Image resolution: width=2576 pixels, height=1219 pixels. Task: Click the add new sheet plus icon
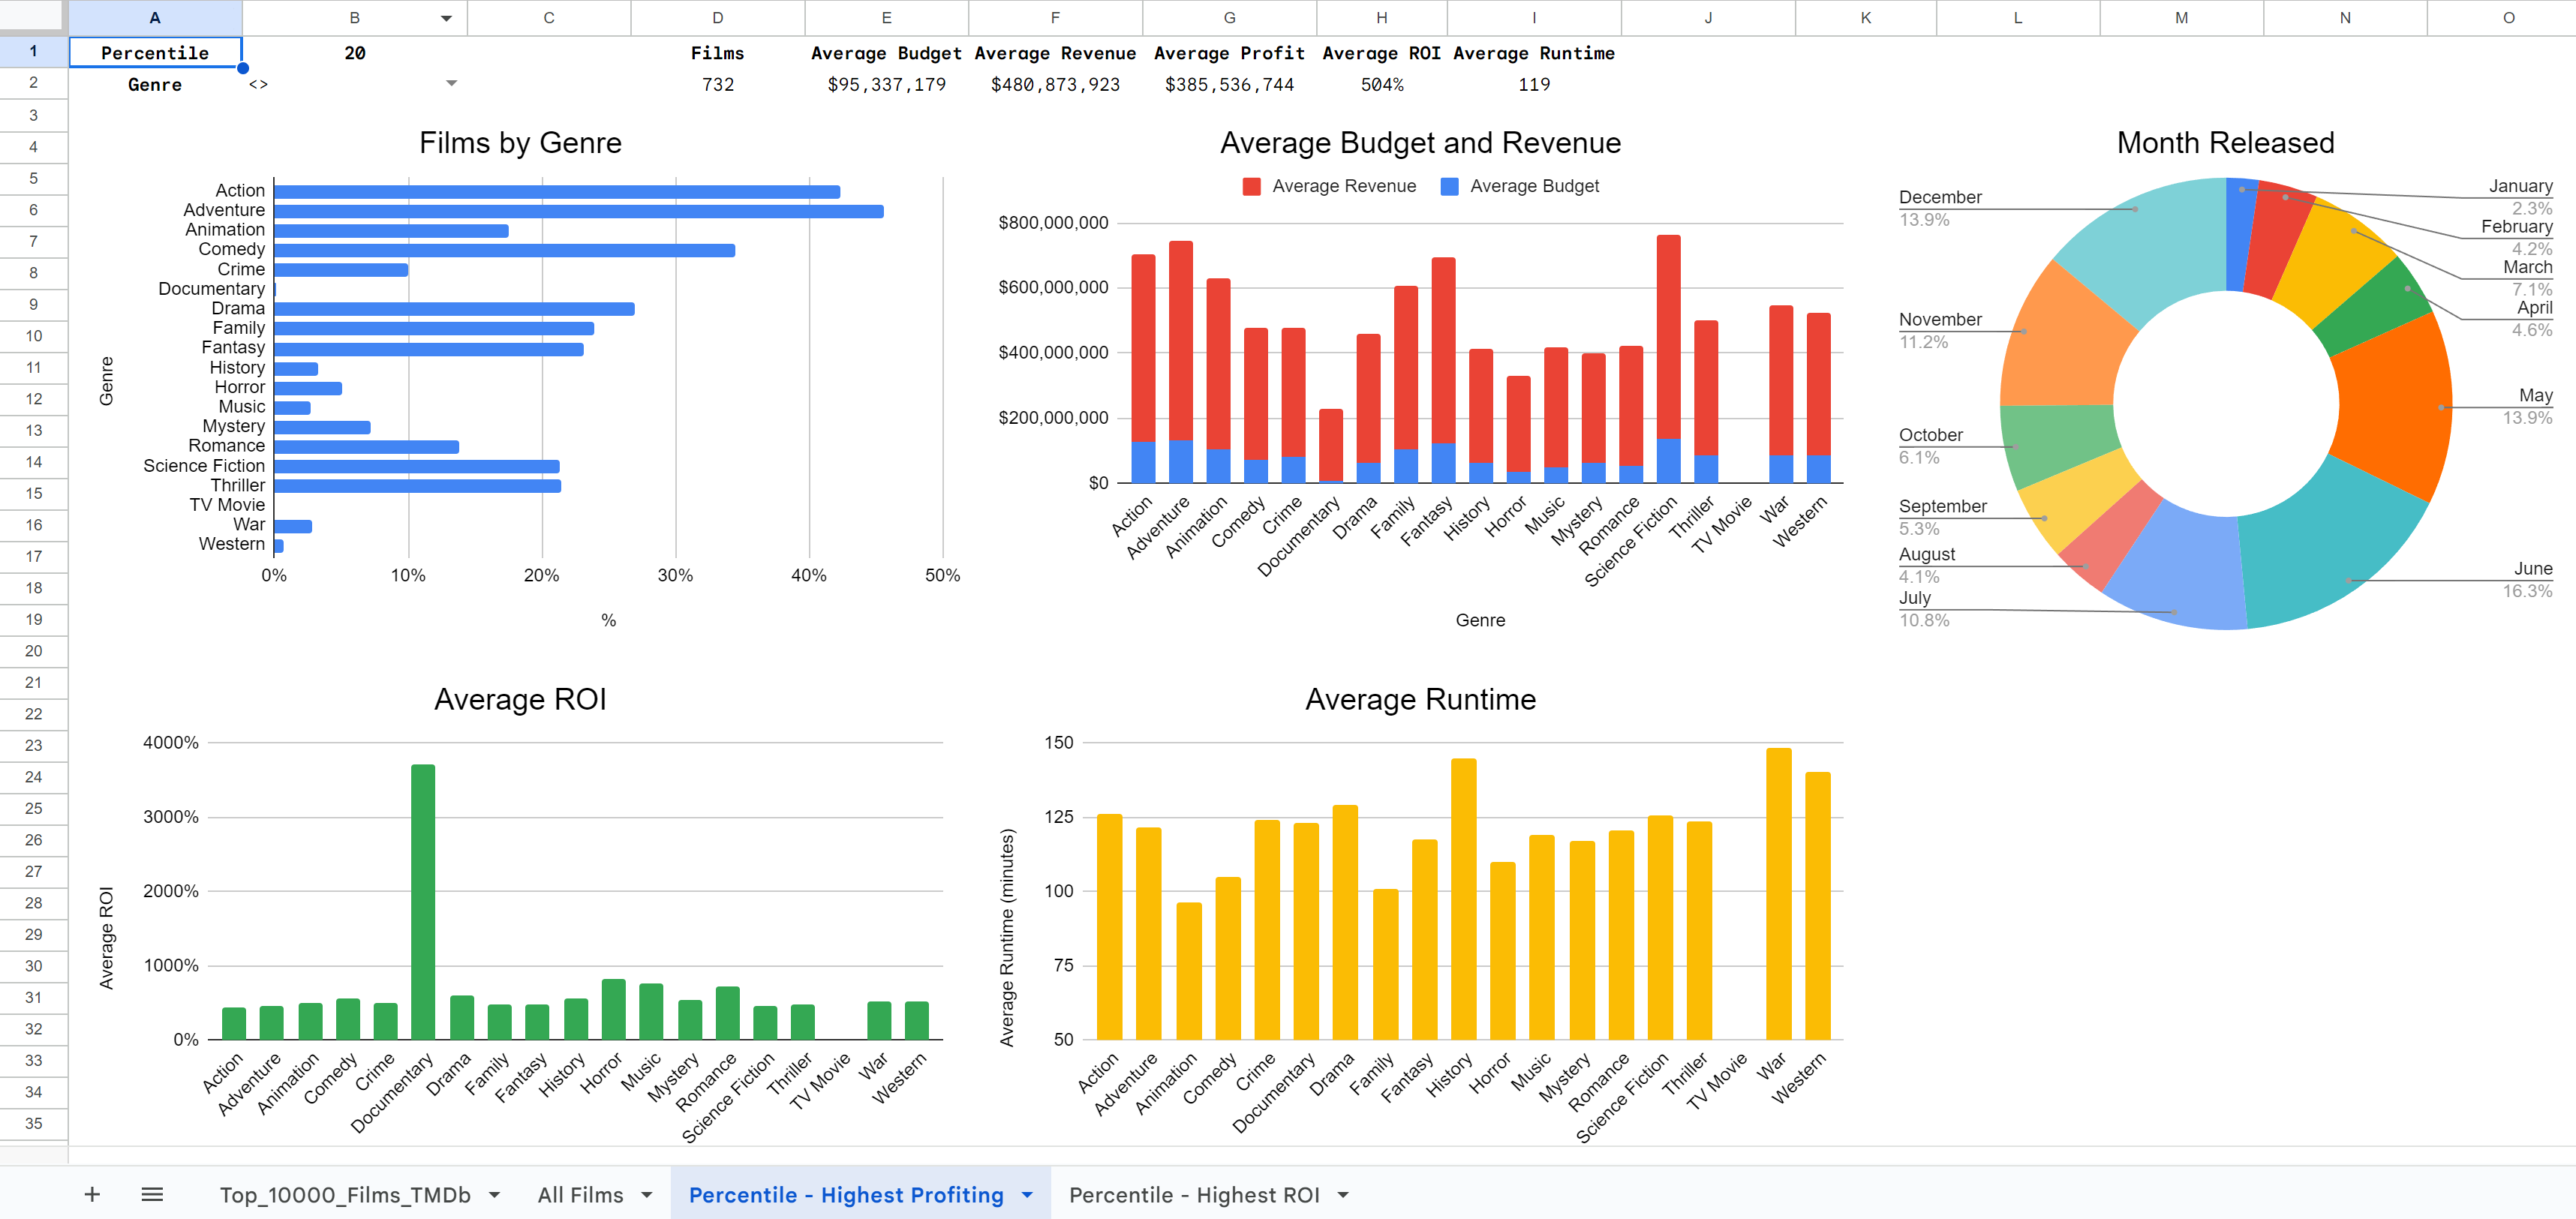point(92,1194)
